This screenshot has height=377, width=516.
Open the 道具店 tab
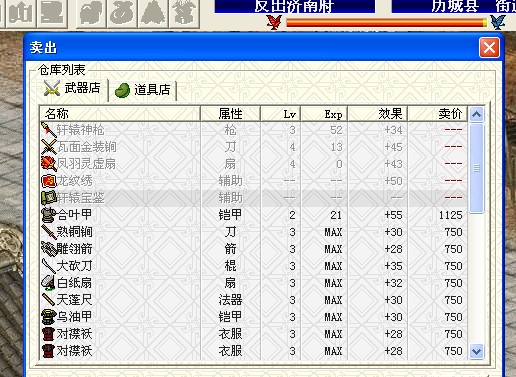click(x=143, y=90)
